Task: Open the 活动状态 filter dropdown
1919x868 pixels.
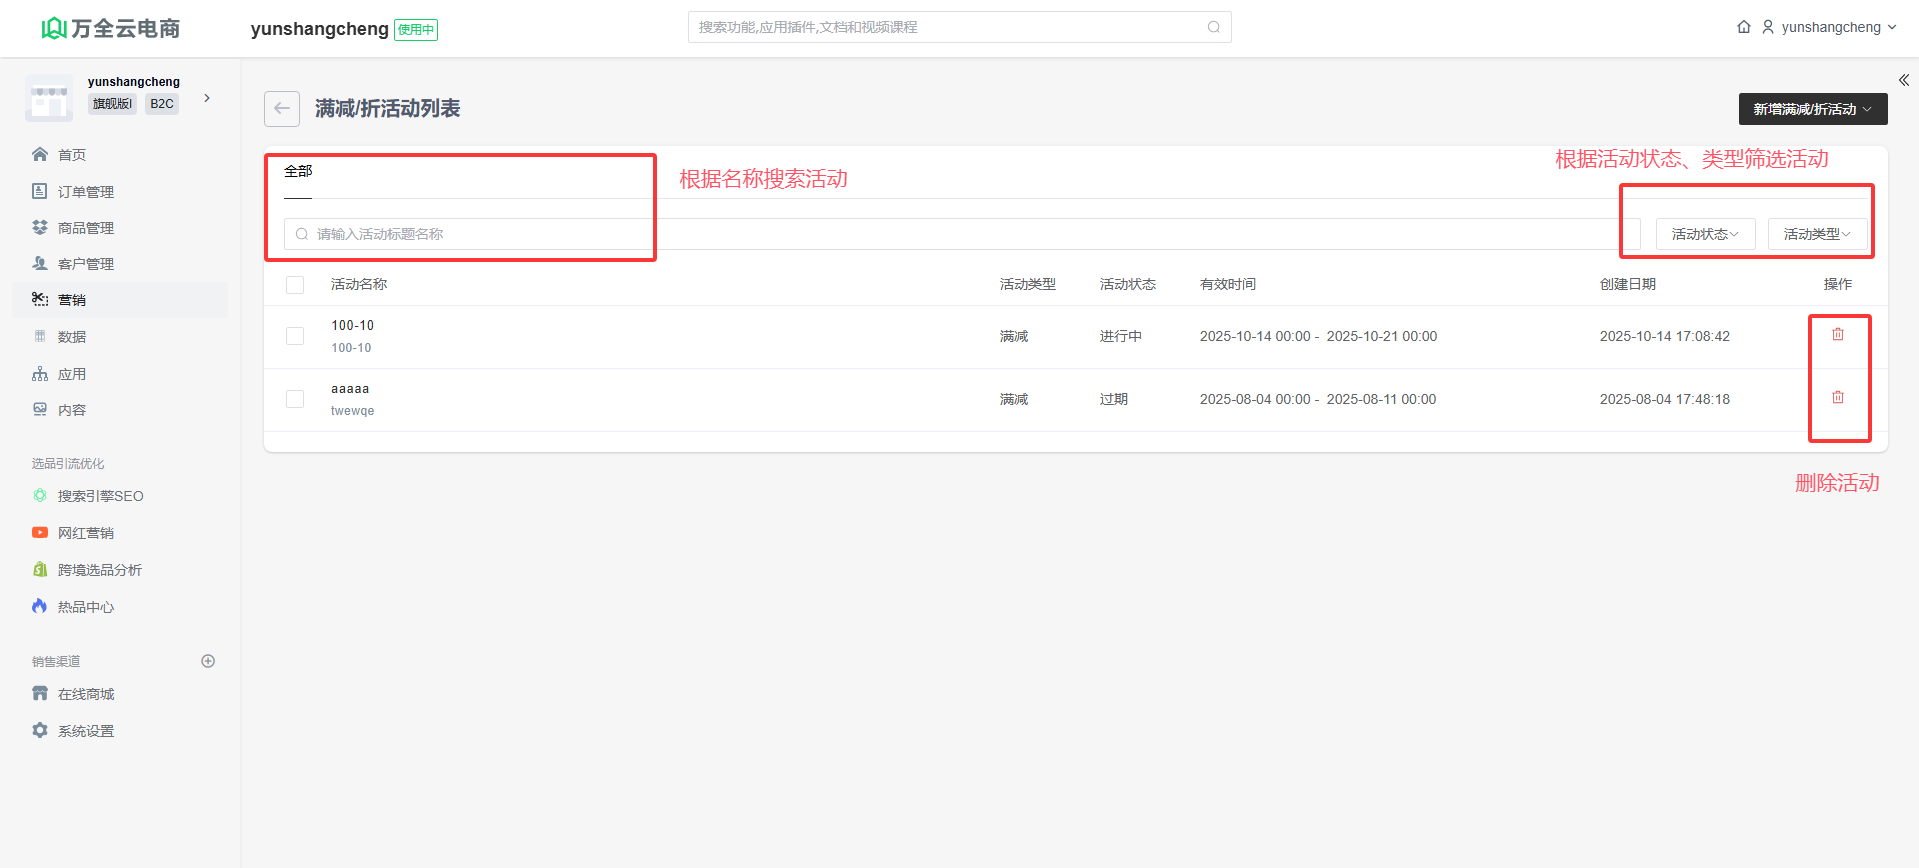Action: tap(1705, 234)
